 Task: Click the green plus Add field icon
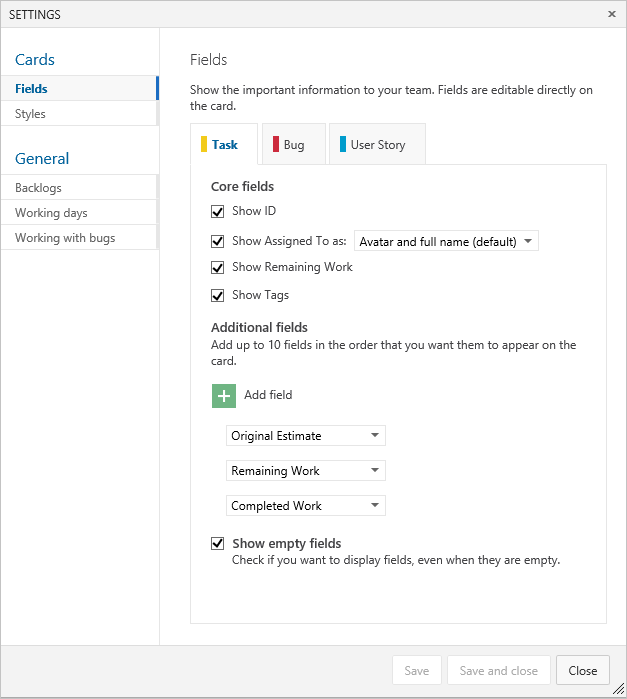pos(223,396)
